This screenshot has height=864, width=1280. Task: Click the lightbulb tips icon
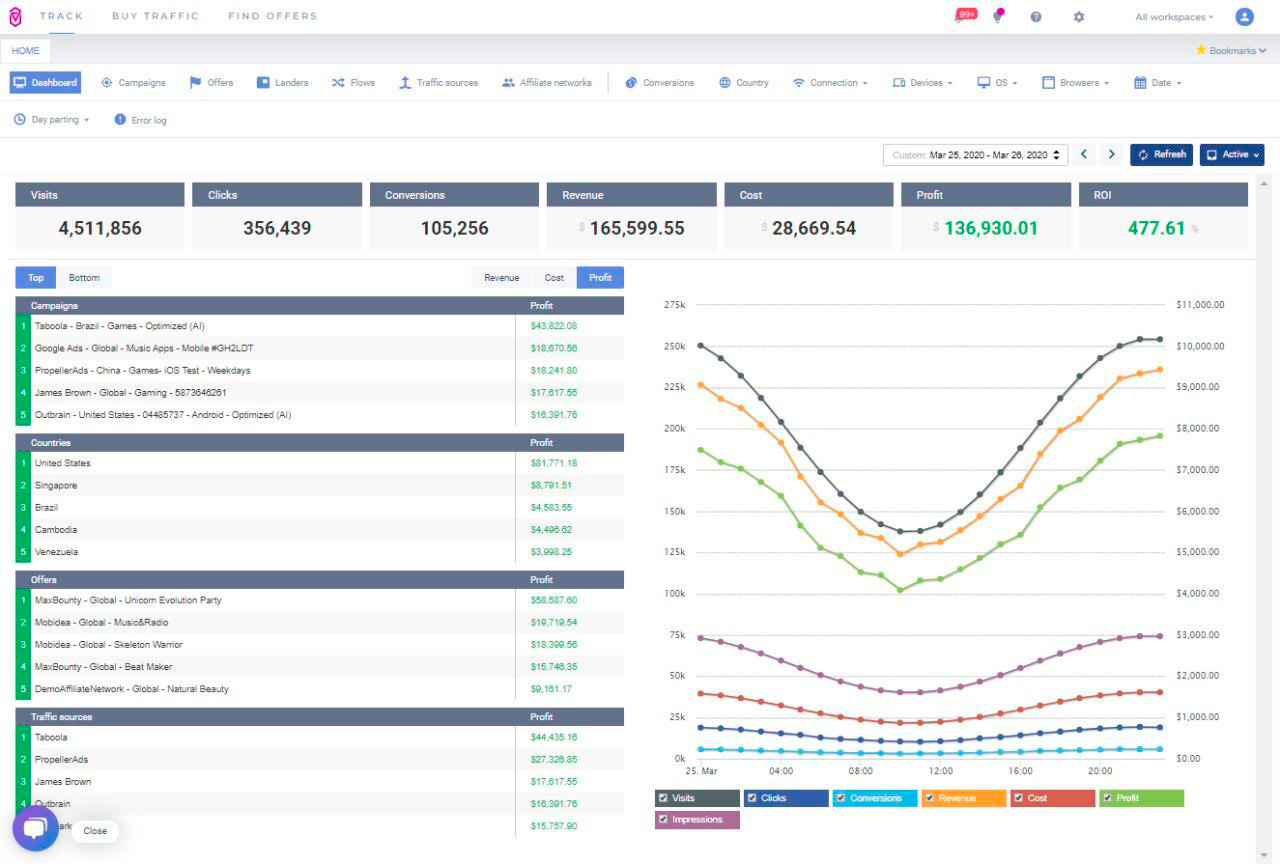coord(997,17)
